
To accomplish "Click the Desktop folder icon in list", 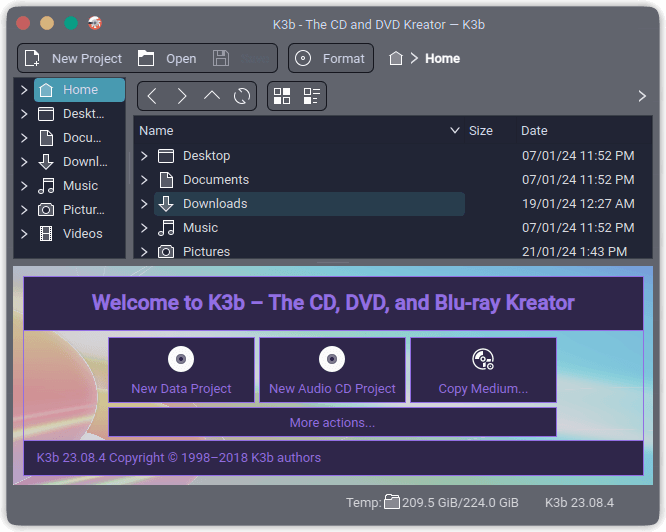I will (x=166, y=156).
